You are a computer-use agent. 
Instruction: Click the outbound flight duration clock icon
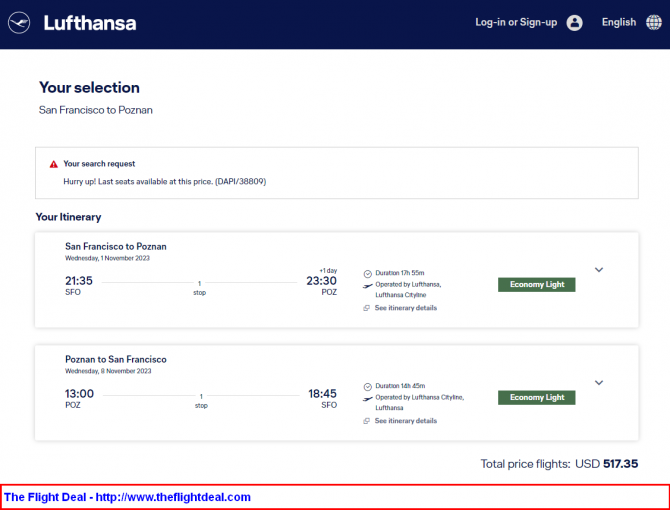pos(367,274)
